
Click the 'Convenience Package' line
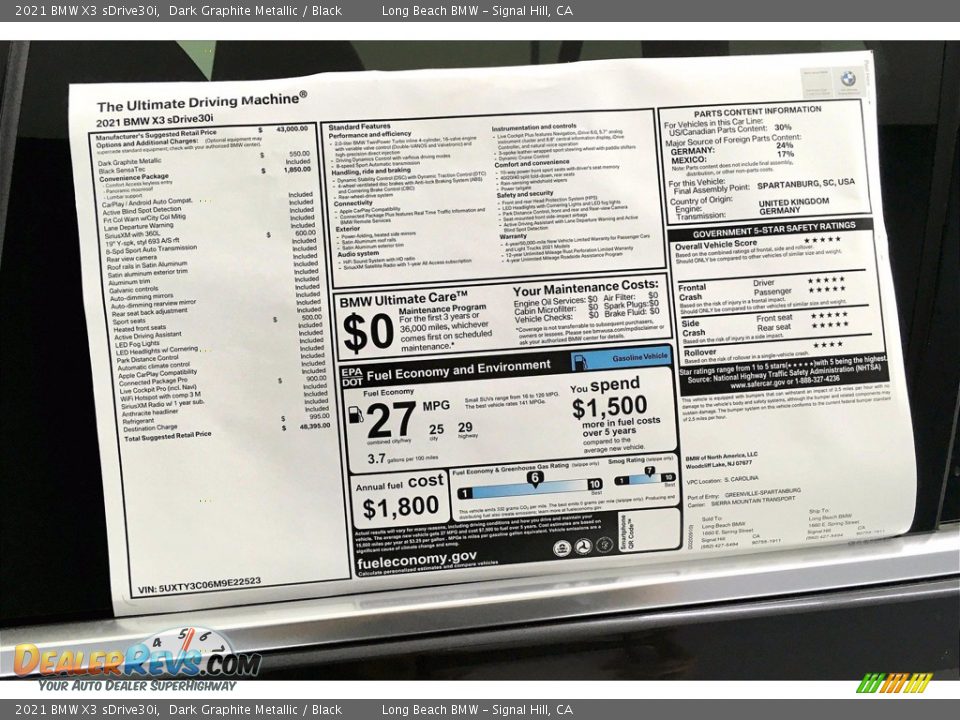pyautogui.click(x=133, y=177)
